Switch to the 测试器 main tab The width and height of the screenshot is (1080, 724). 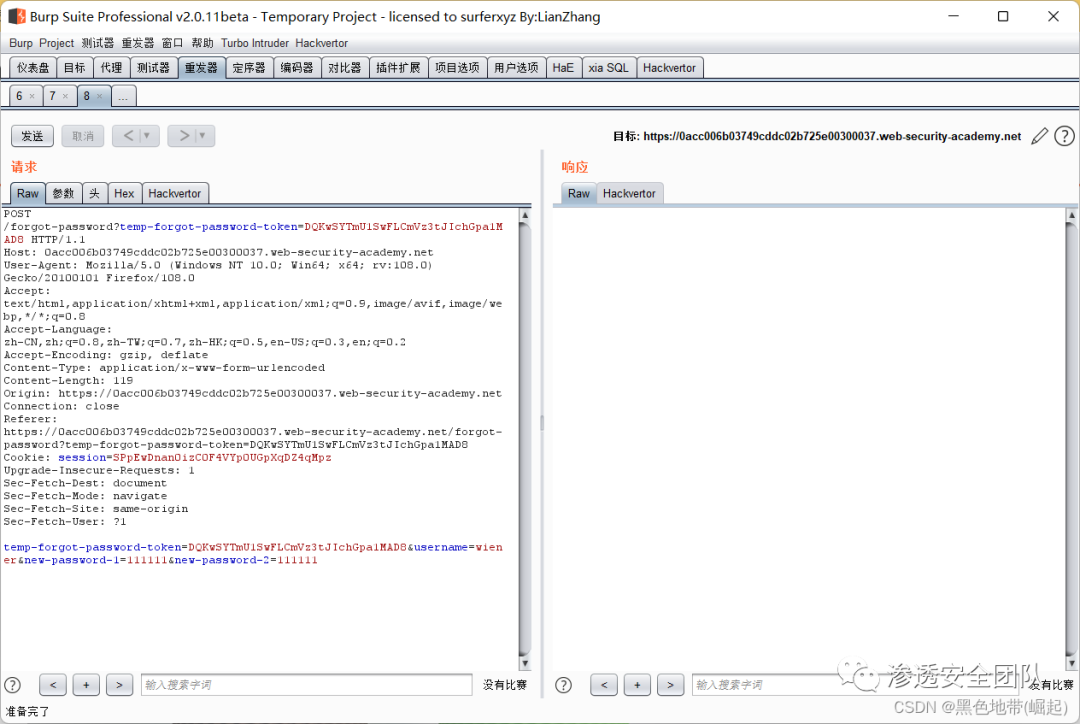tap(153, 68)
